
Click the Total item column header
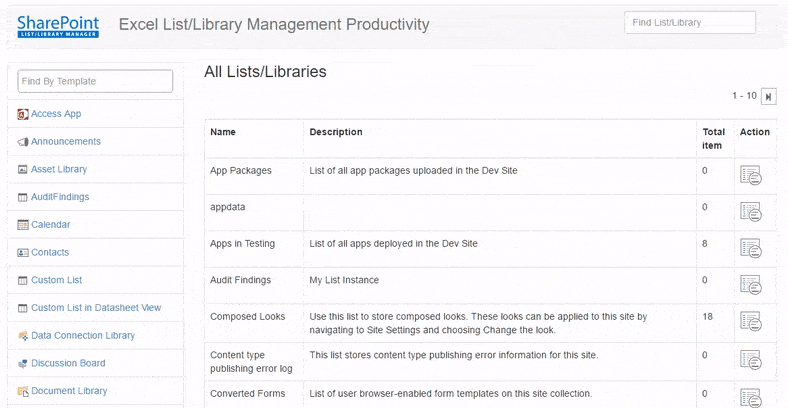tap(714, 139)
